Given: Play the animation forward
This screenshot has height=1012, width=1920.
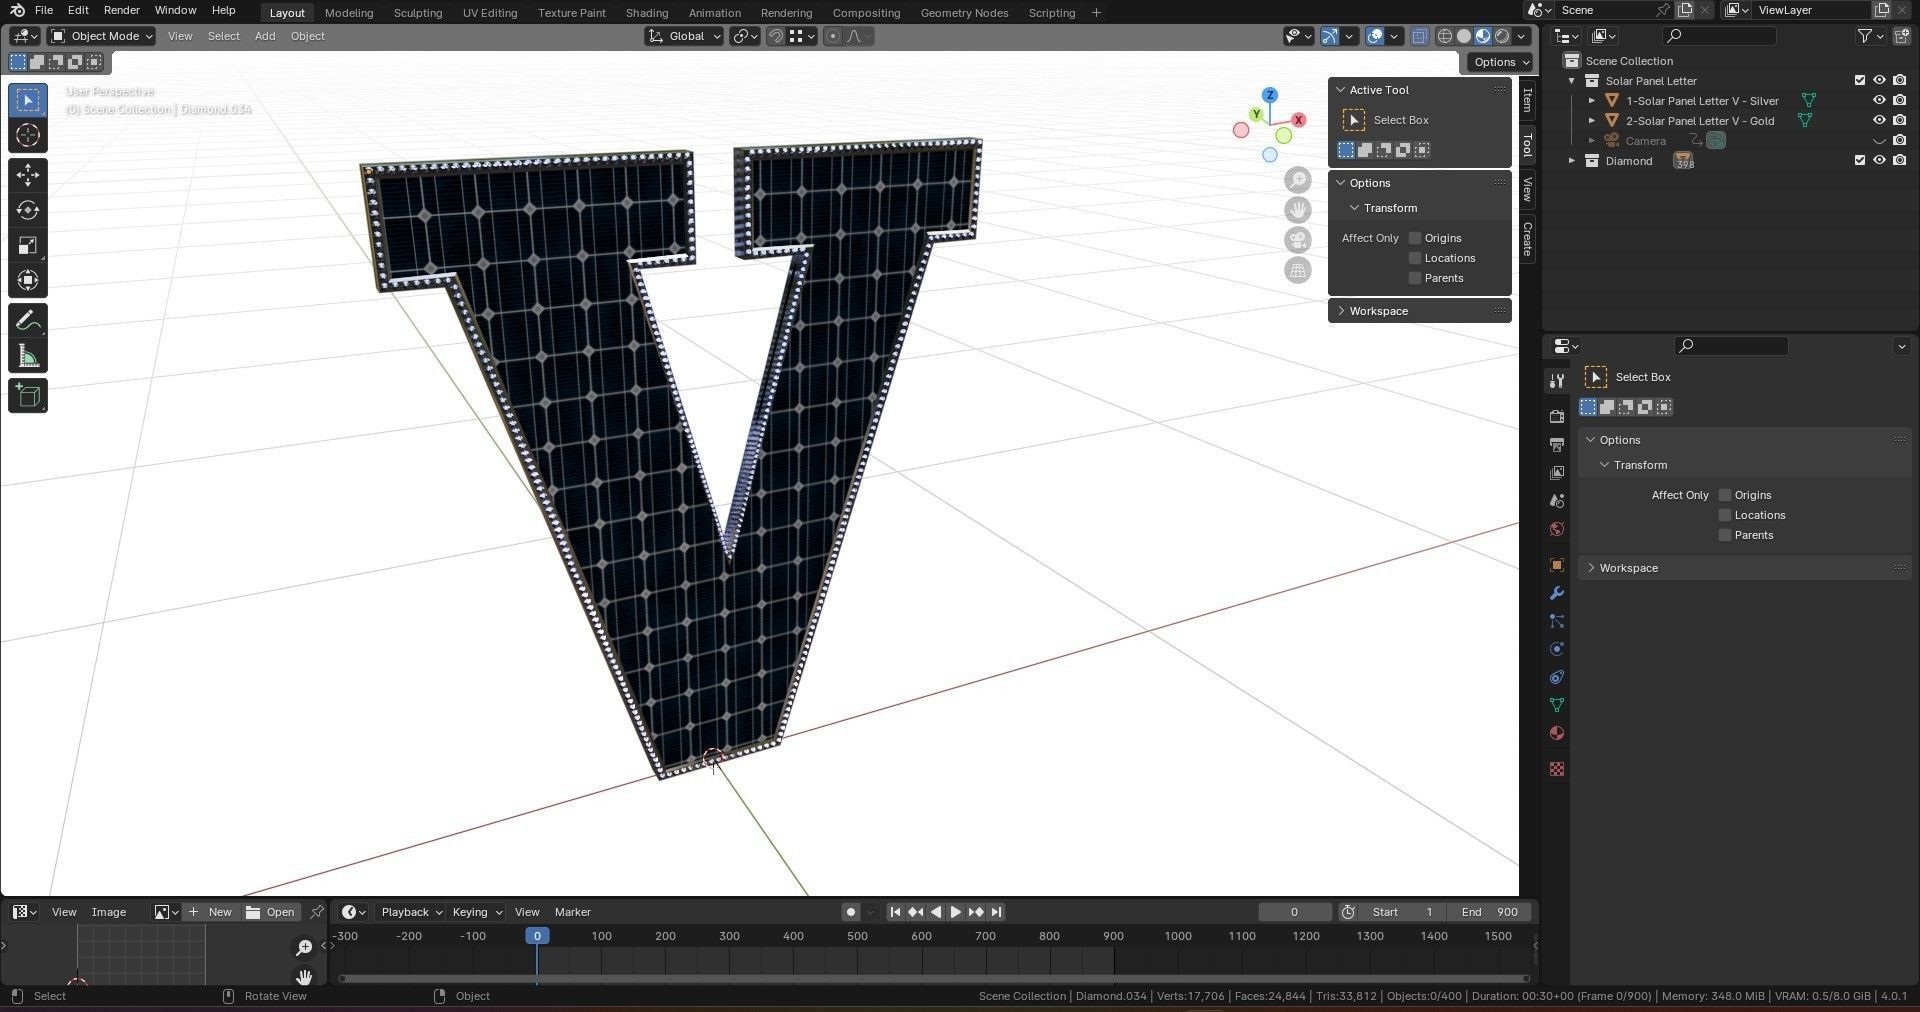Looking at the screenshot, I should coord(955,912).
